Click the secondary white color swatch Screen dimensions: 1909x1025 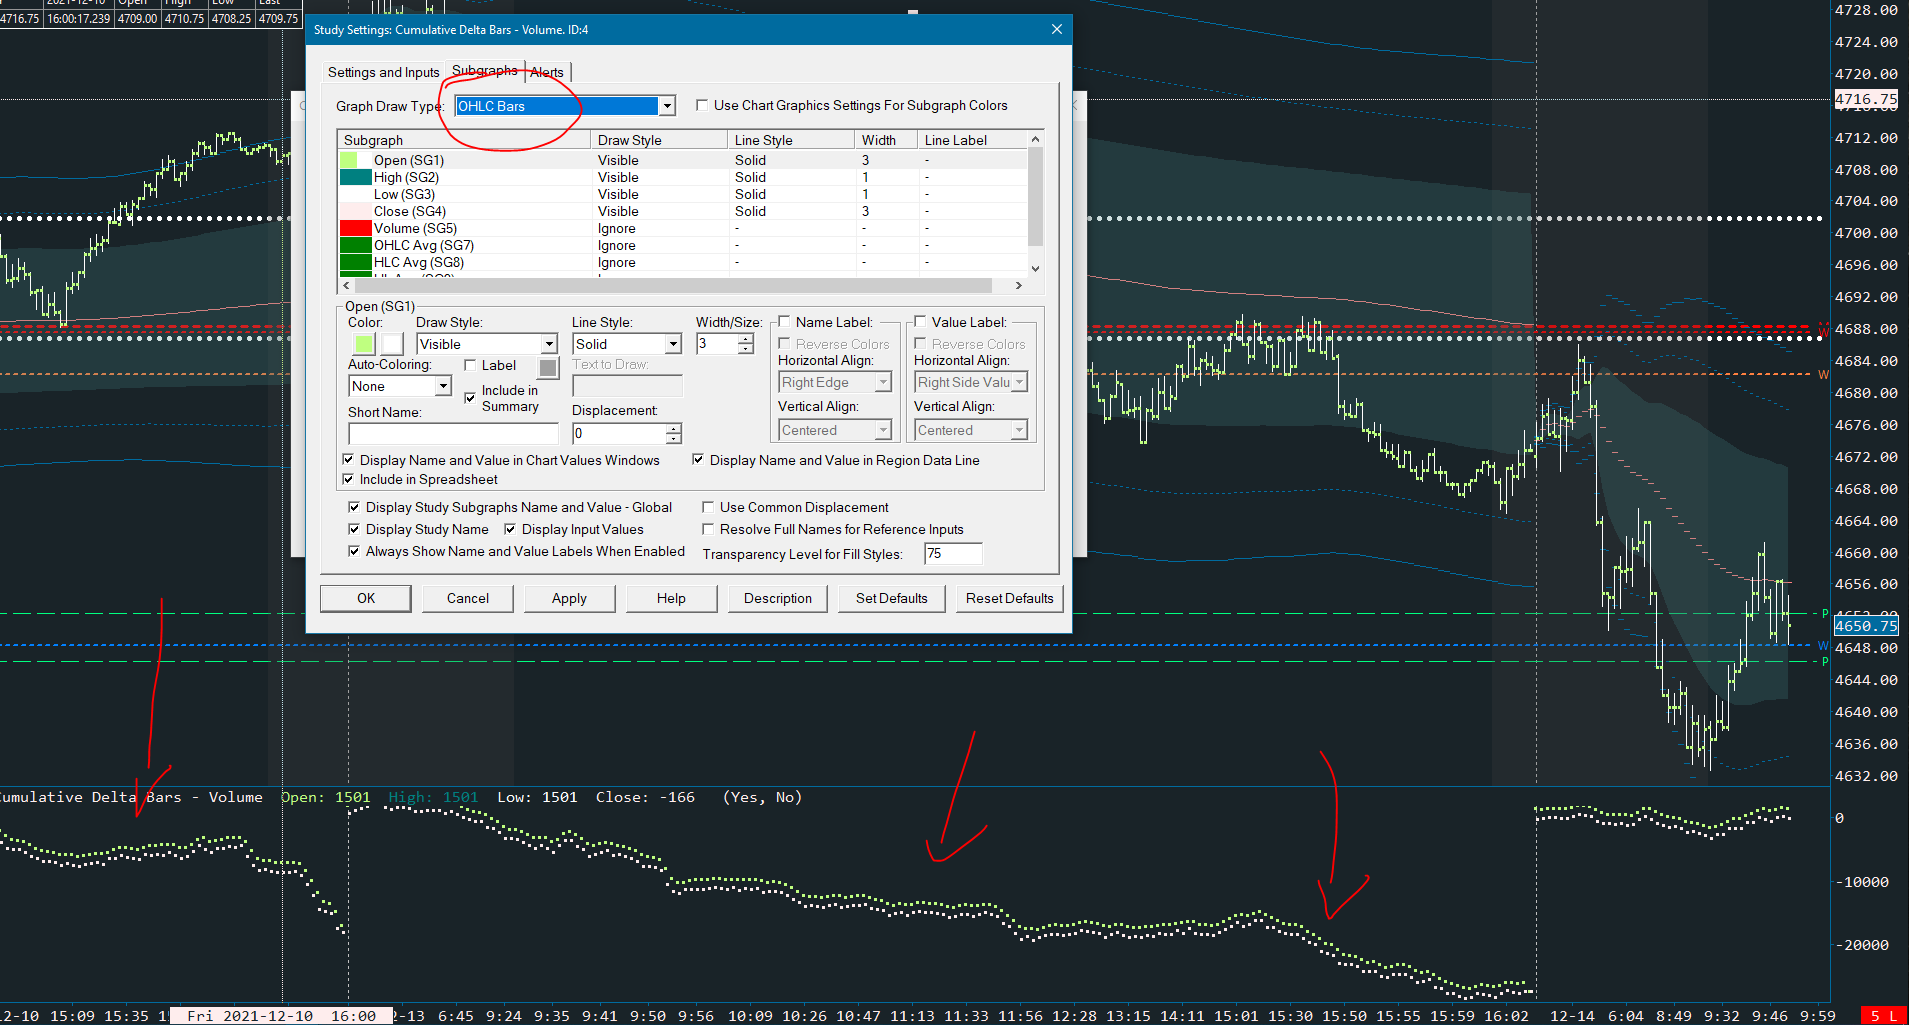pos(392,344)
